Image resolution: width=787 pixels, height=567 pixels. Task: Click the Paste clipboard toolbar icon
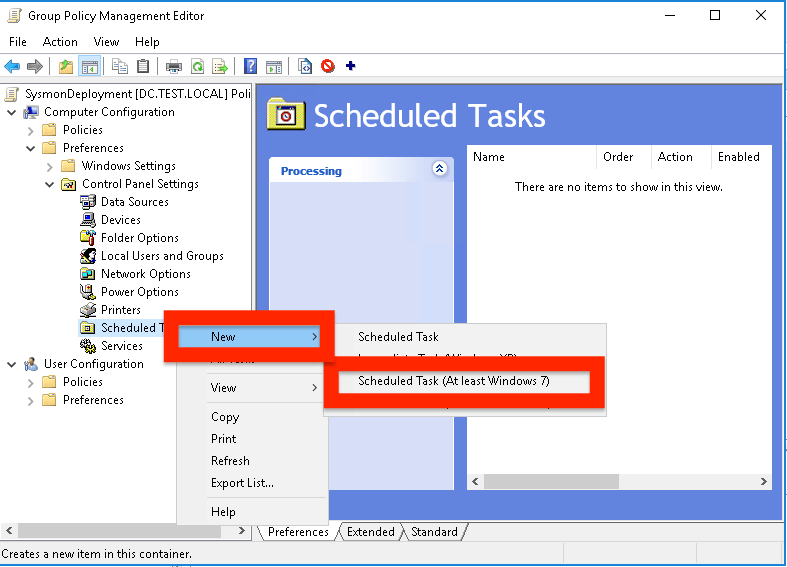143,67
